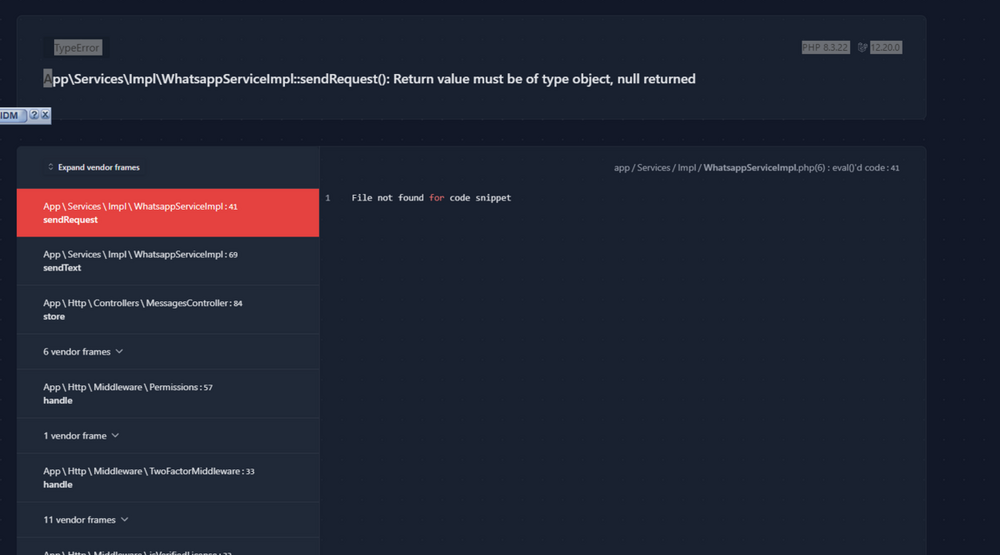Open MessagesController store frame
This screenshot has height=555, width=1000.
[168, 309]
